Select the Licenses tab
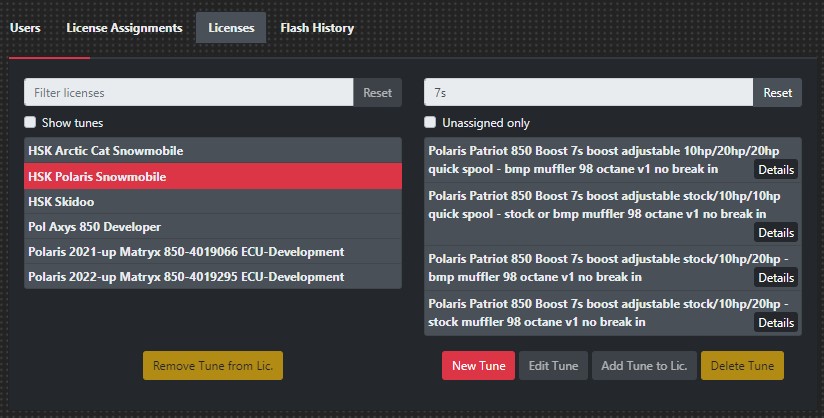The height and width of the screenshot is (418, 824). click(x=231, y=28)
